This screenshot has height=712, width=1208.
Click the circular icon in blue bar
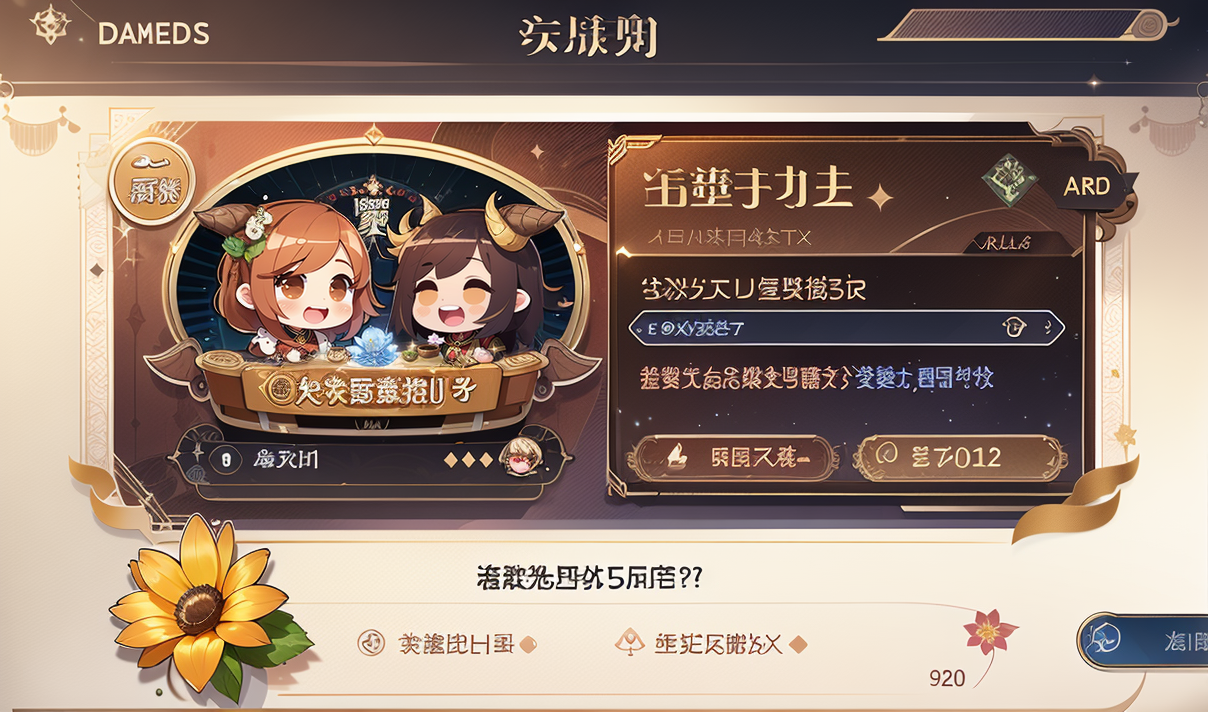pyautogui.click(x=1013, y=326)
